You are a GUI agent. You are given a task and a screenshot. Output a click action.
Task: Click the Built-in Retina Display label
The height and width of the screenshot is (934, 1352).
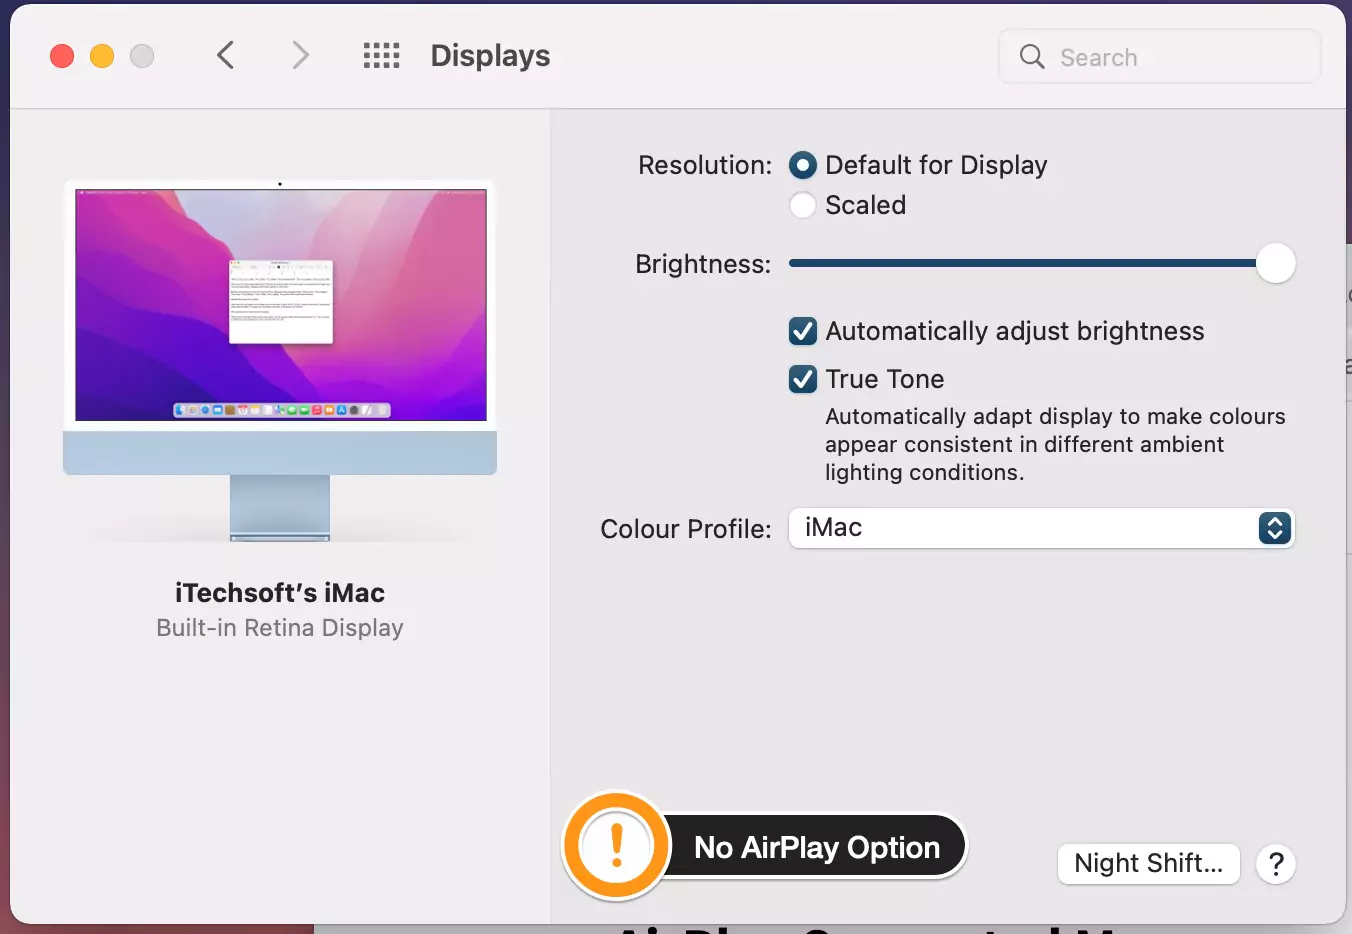click(280, 628)
